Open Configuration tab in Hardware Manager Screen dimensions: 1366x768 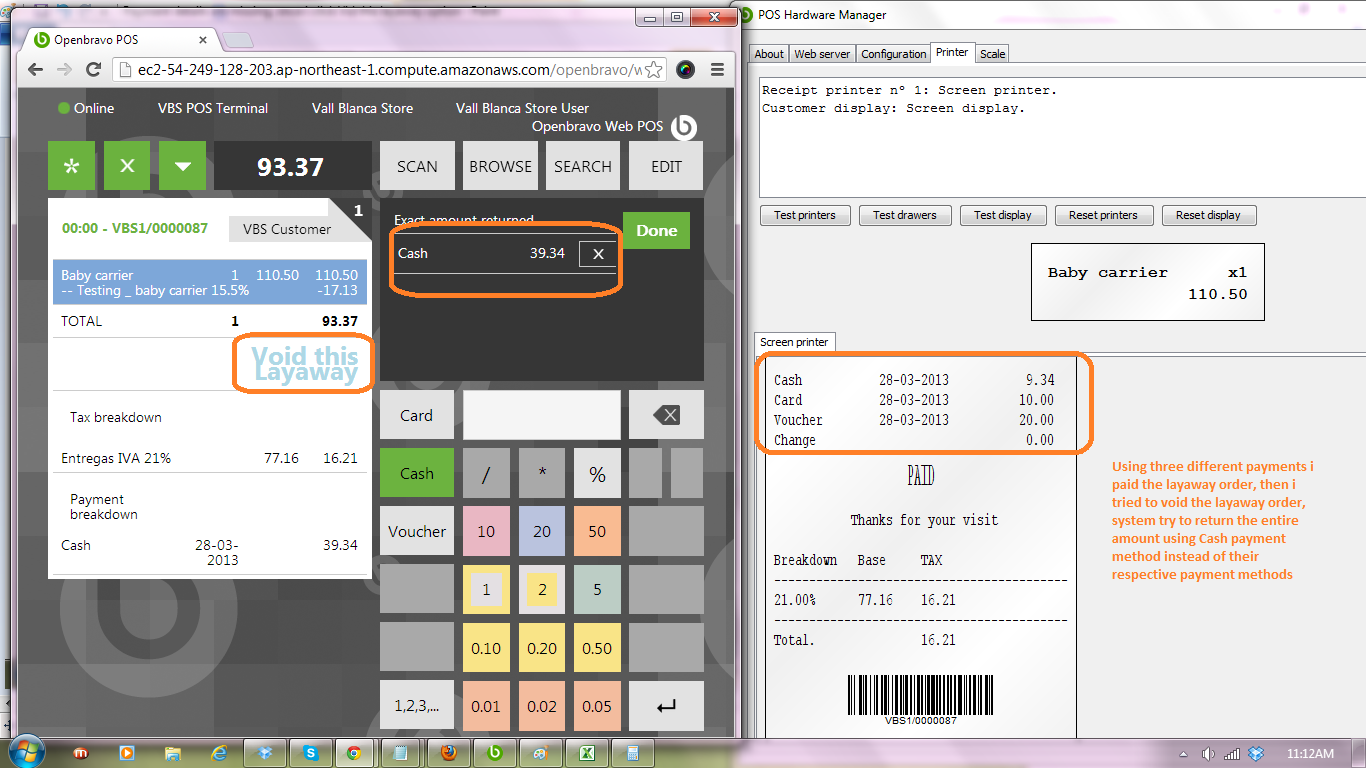click(893, 54)
